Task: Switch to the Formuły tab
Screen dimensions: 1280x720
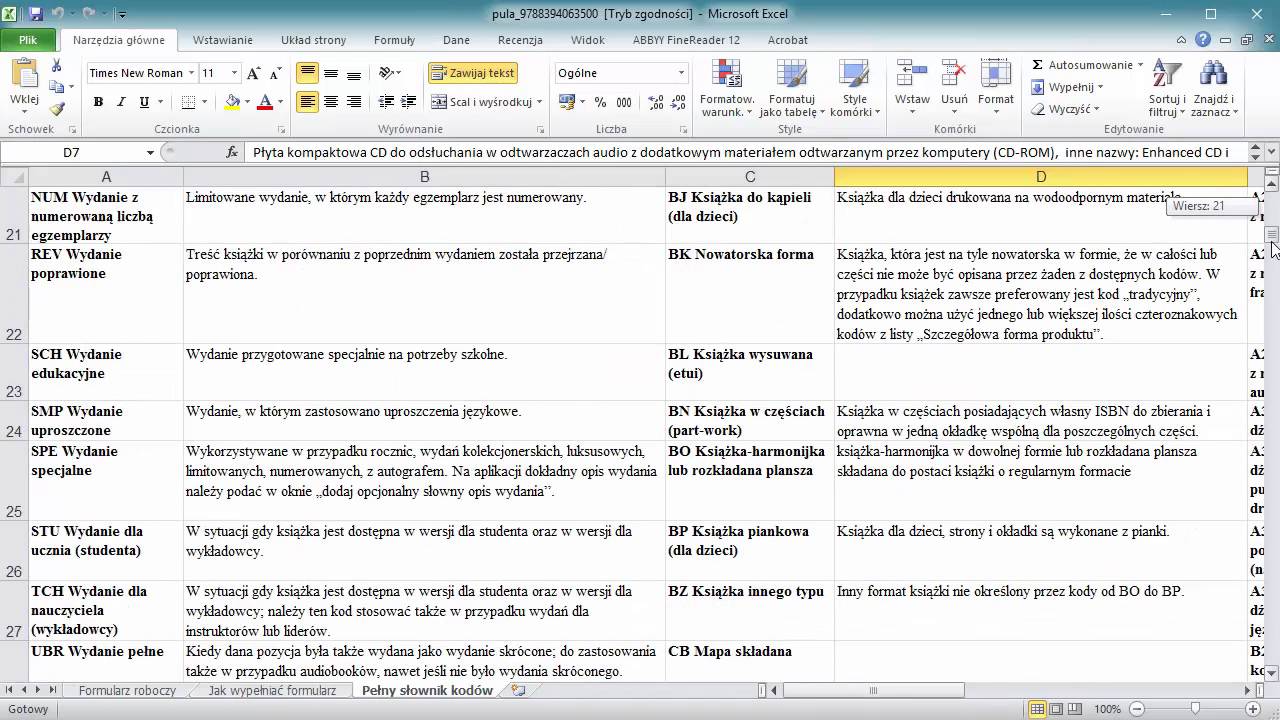Action: 394,40
